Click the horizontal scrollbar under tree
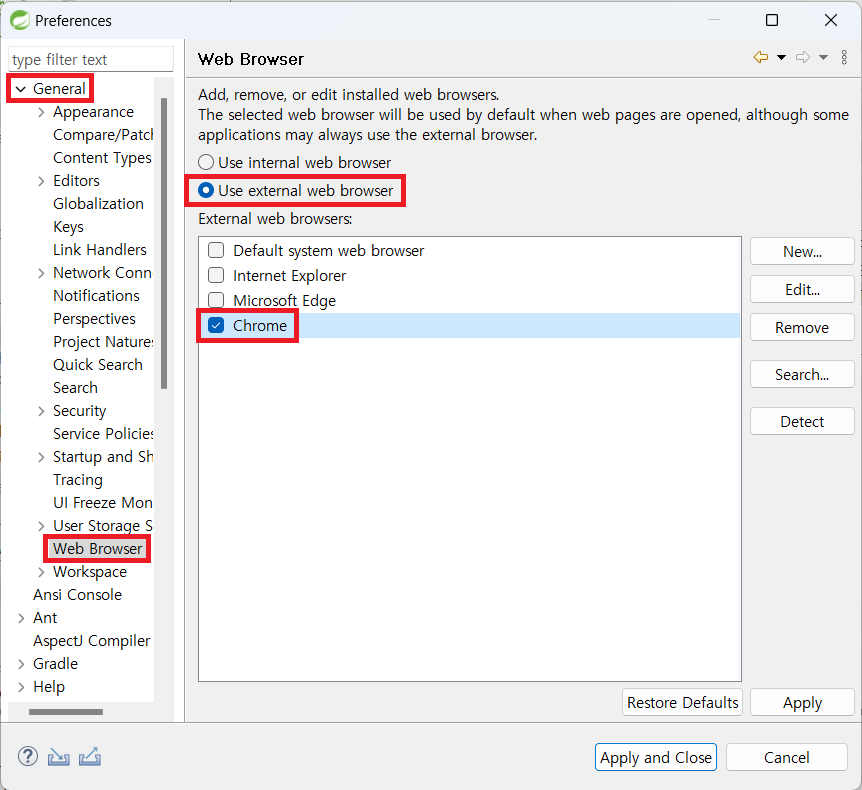Screen dimensions: 862x790 click(65, 712)
